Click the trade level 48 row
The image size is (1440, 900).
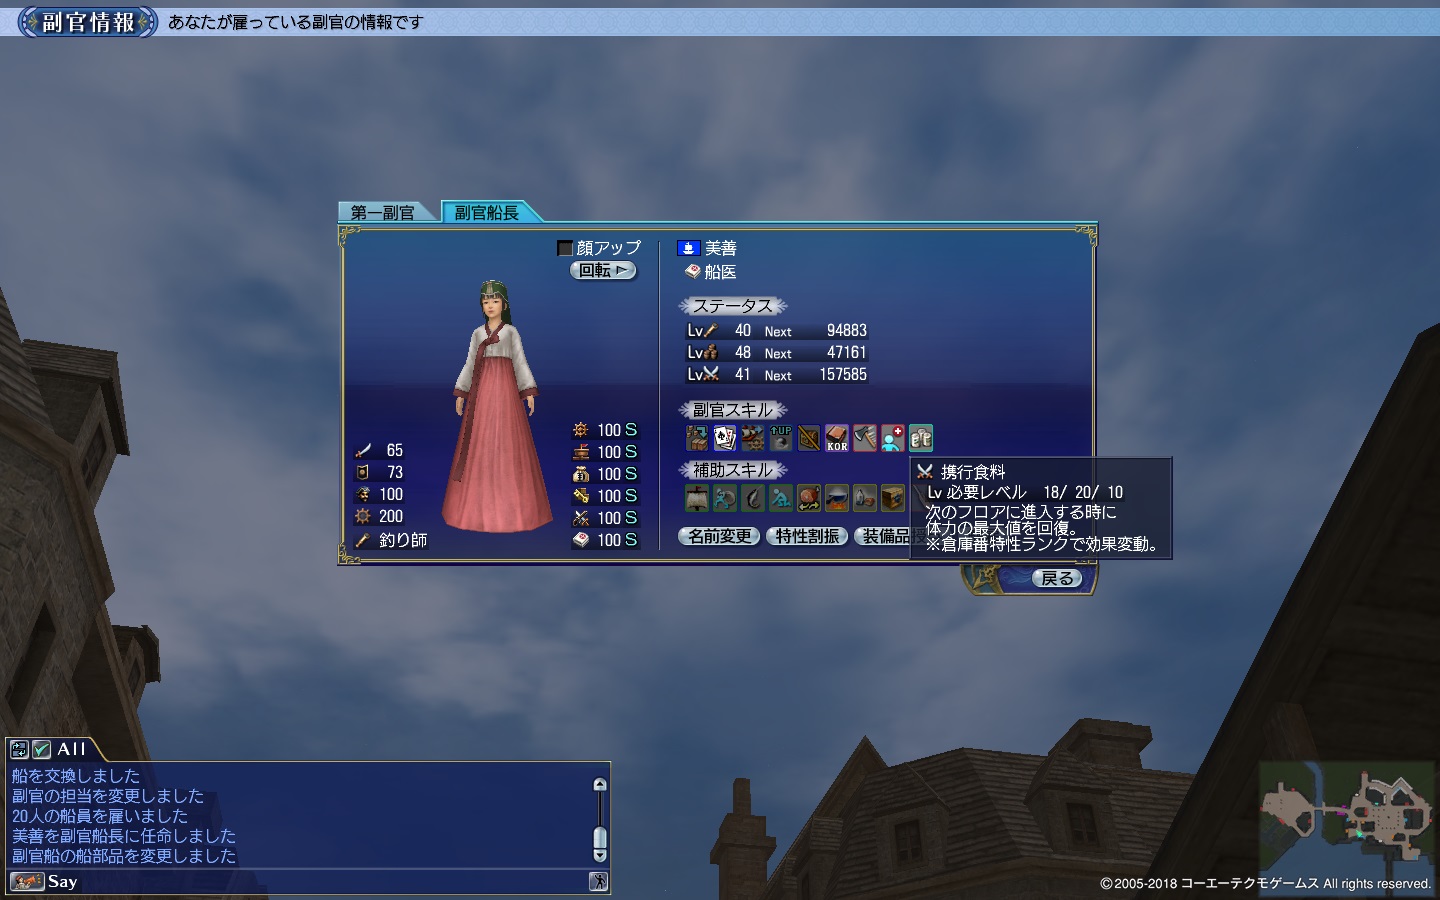pyautogui.click(x=777, y=352)
